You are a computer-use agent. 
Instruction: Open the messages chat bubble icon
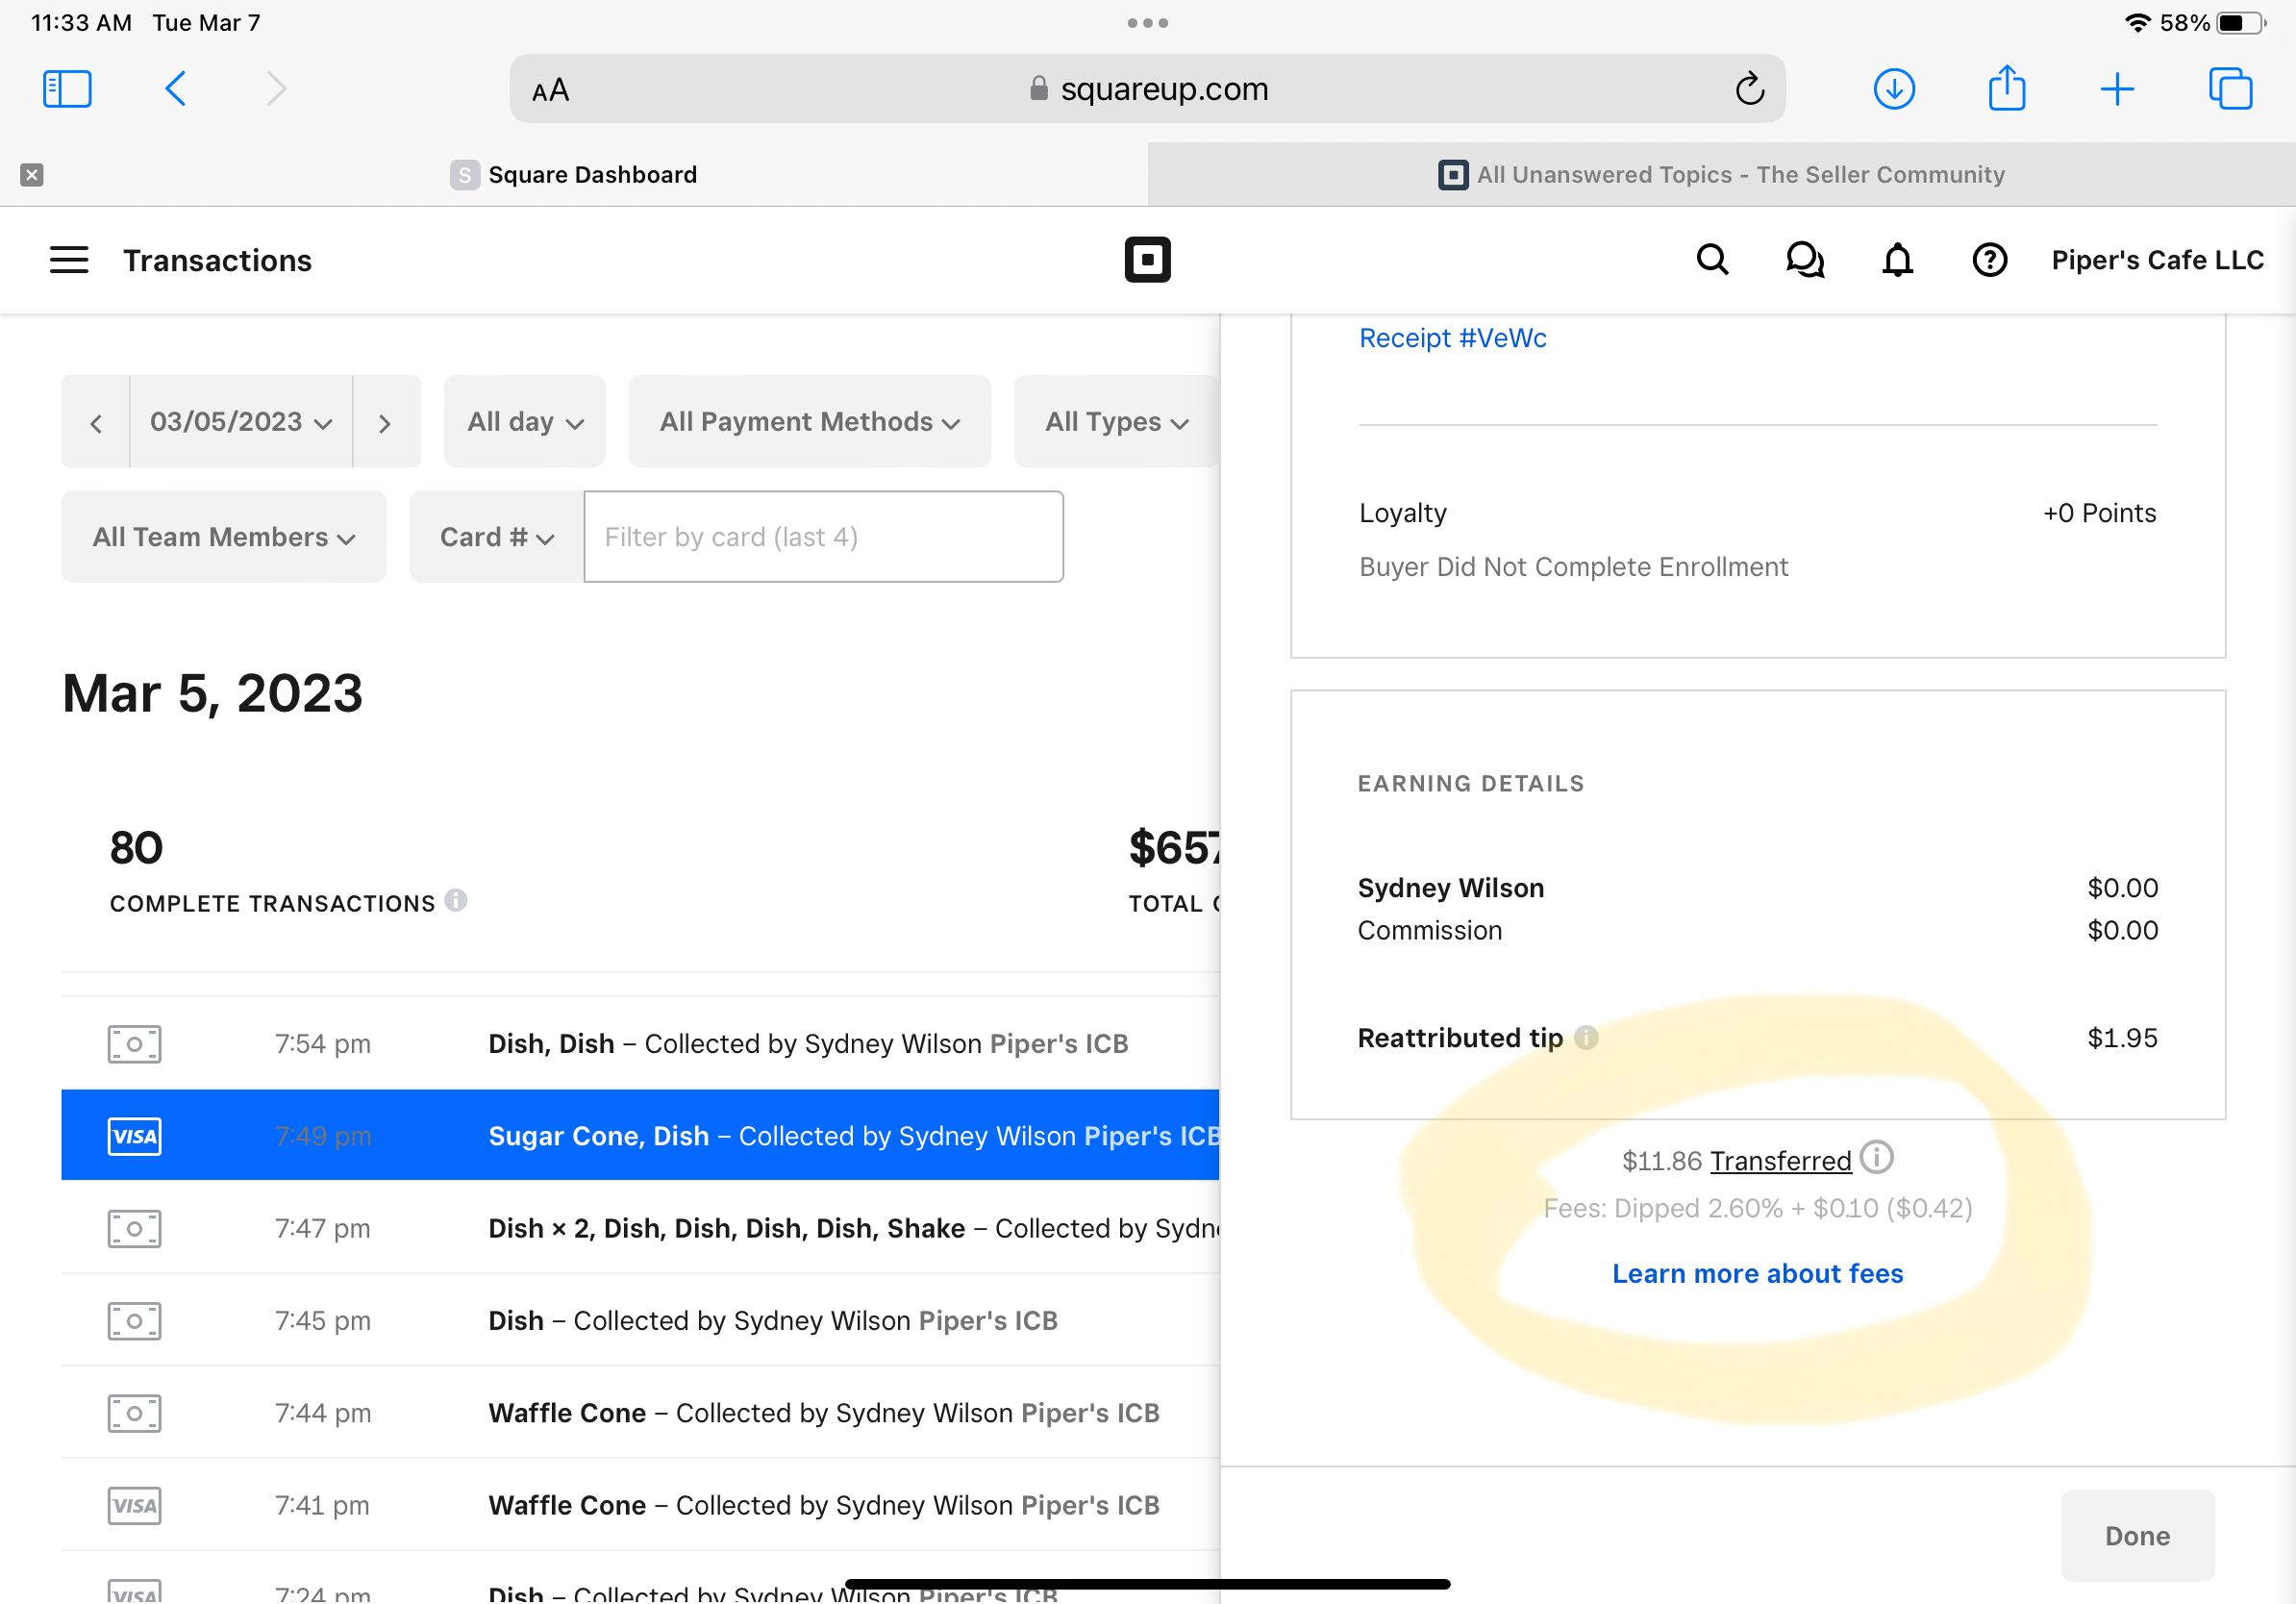[1805, 260]
